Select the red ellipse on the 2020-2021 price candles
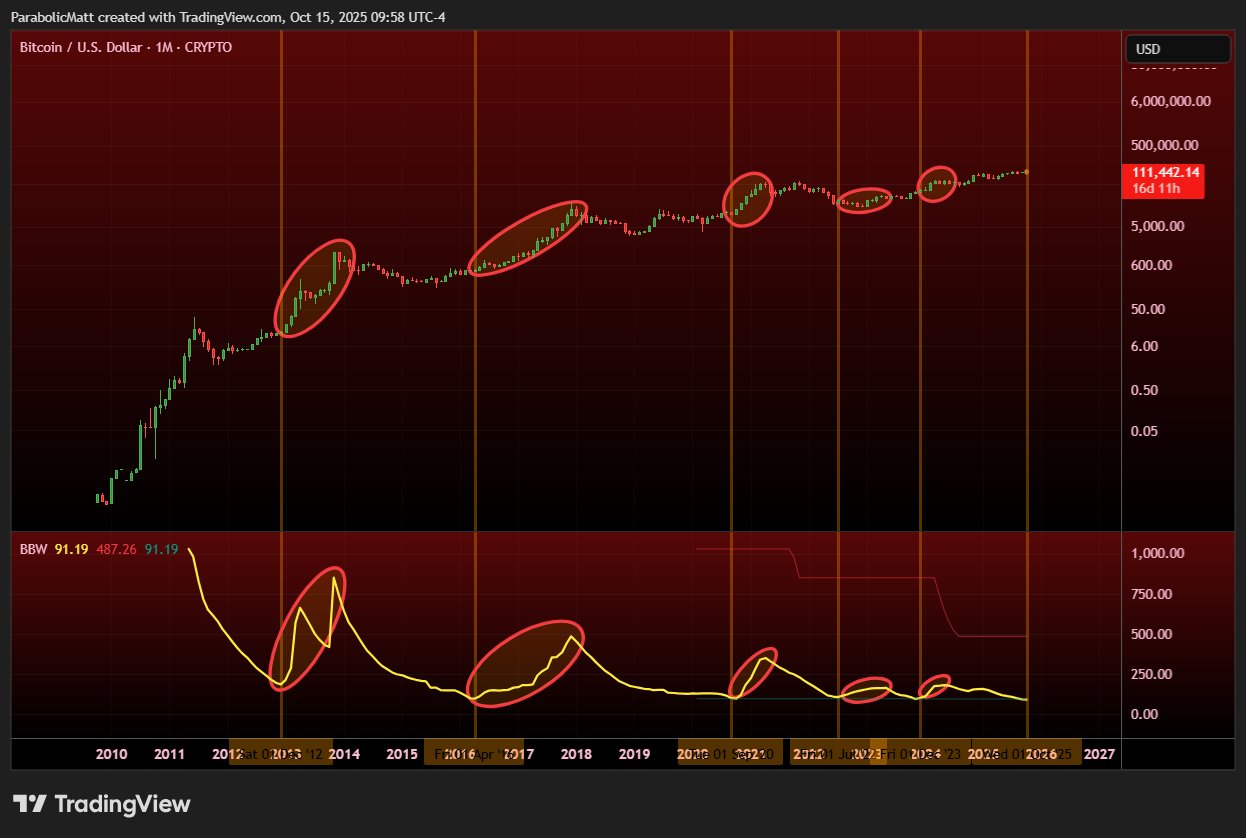This screenshot has width=1246, height=838. coord(748,199)
